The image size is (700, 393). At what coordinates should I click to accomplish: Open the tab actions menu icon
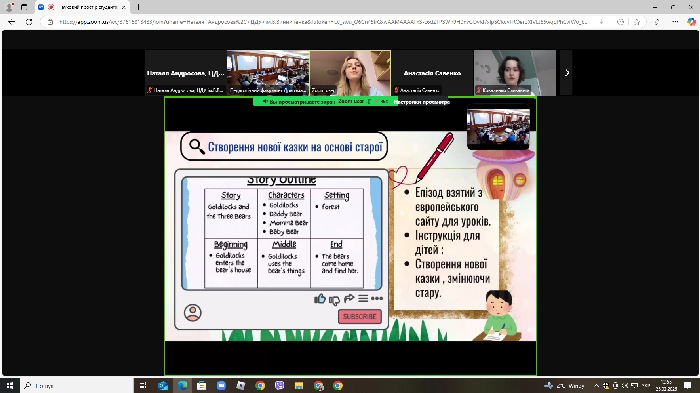coord(24,7)
